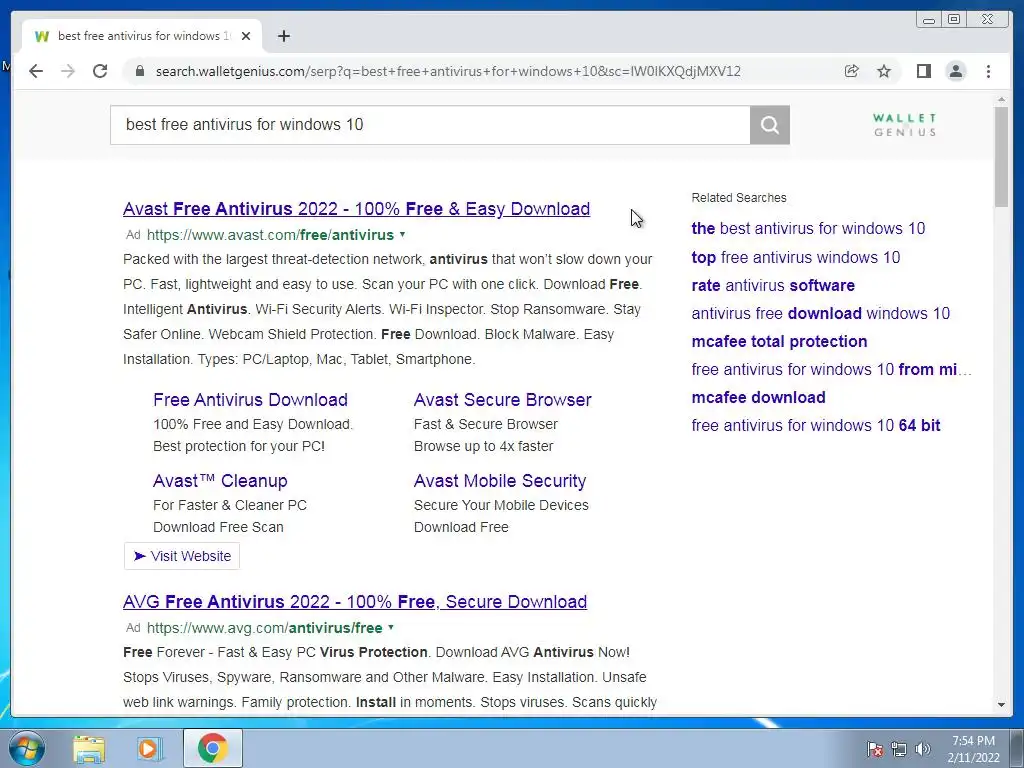Launch Windows Media Player from taskbar

150,749
